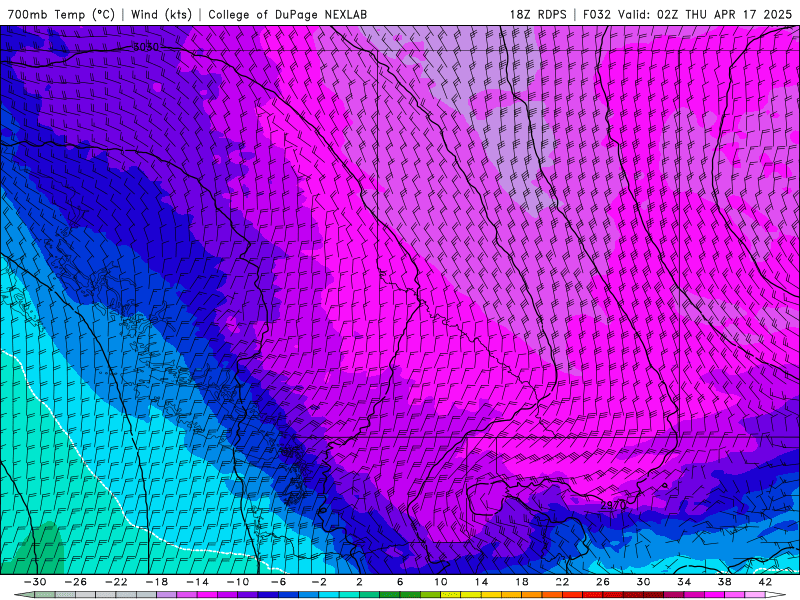Click the -26 value on the color scale
Image resolution: width=800 pixels, height=600 pixels.
pos(76,582)
